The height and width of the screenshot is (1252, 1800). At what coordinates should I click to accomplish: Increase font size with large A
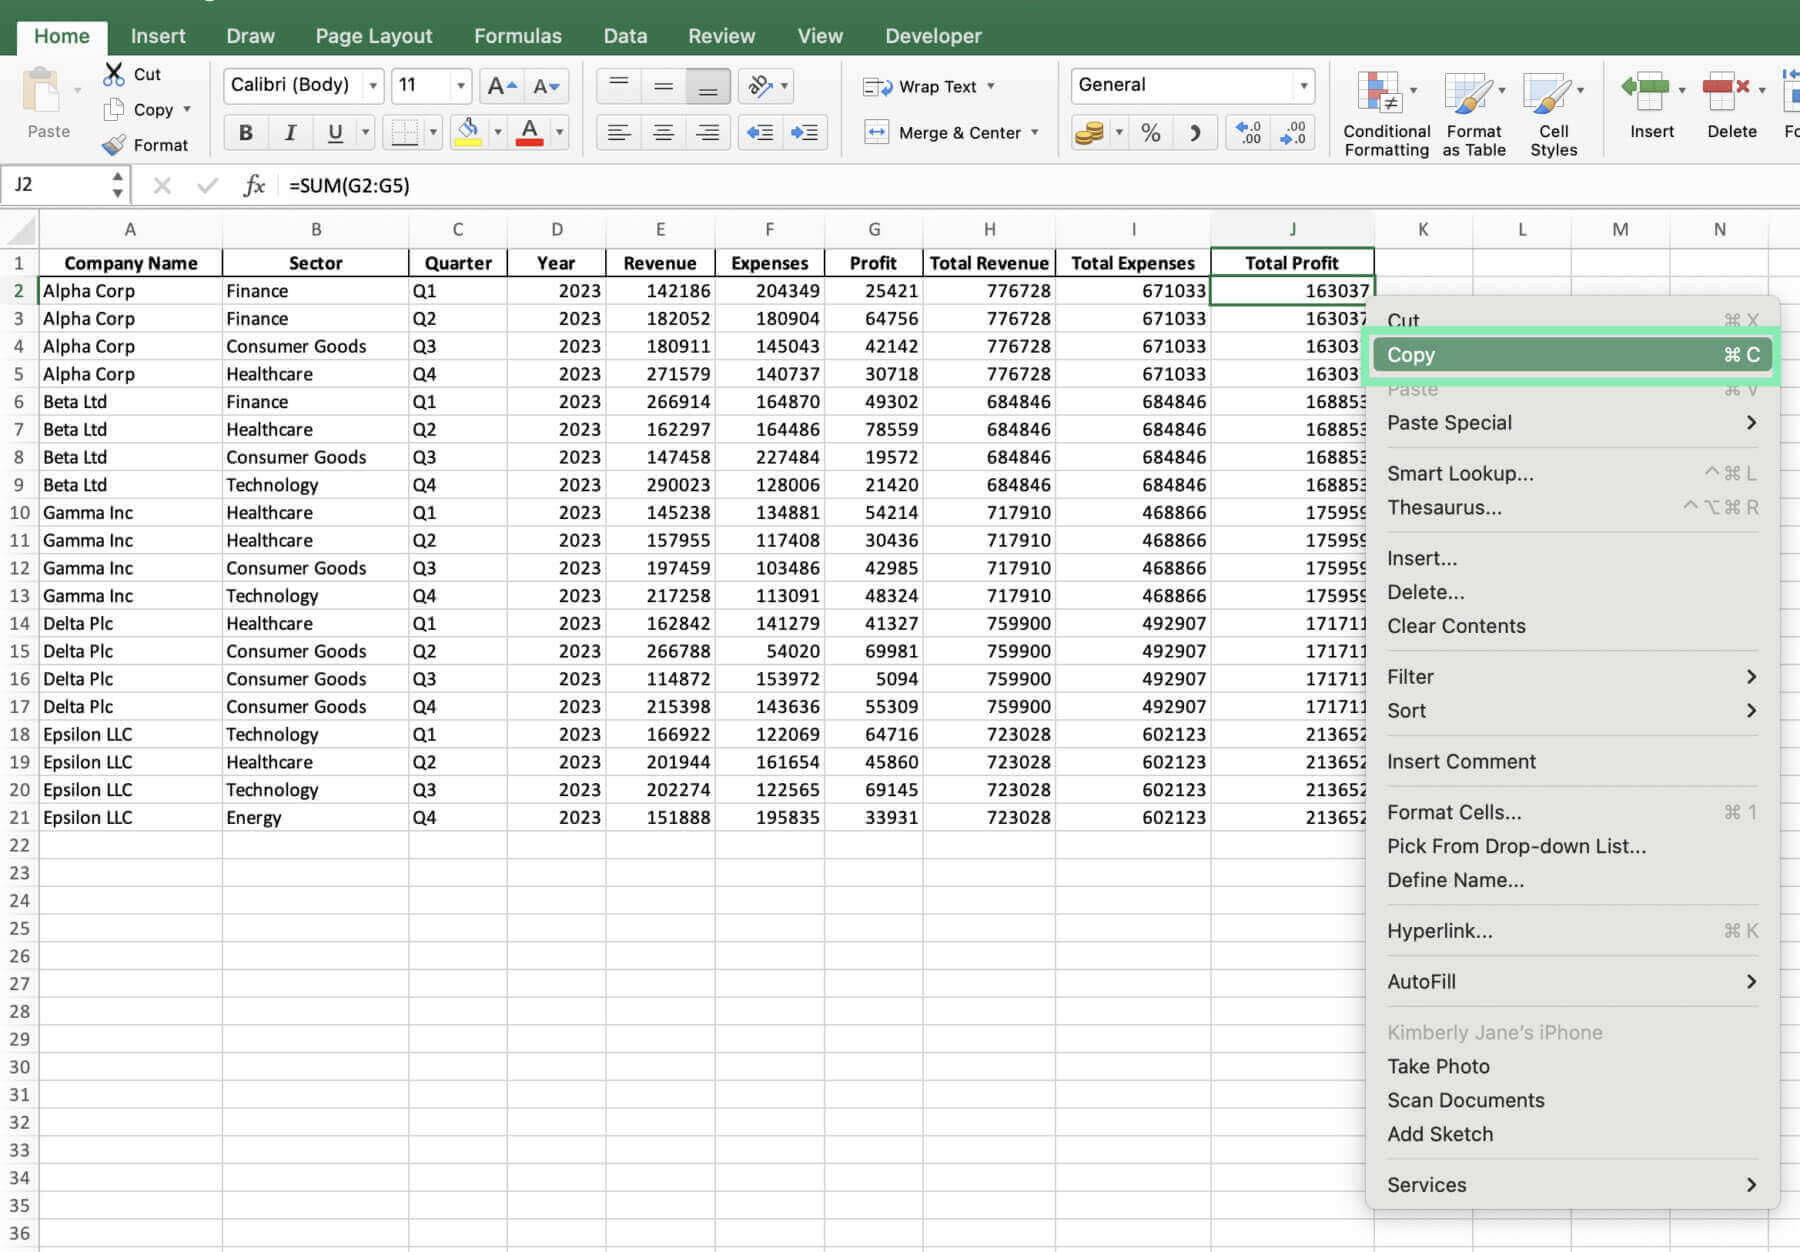coord(501,86)
